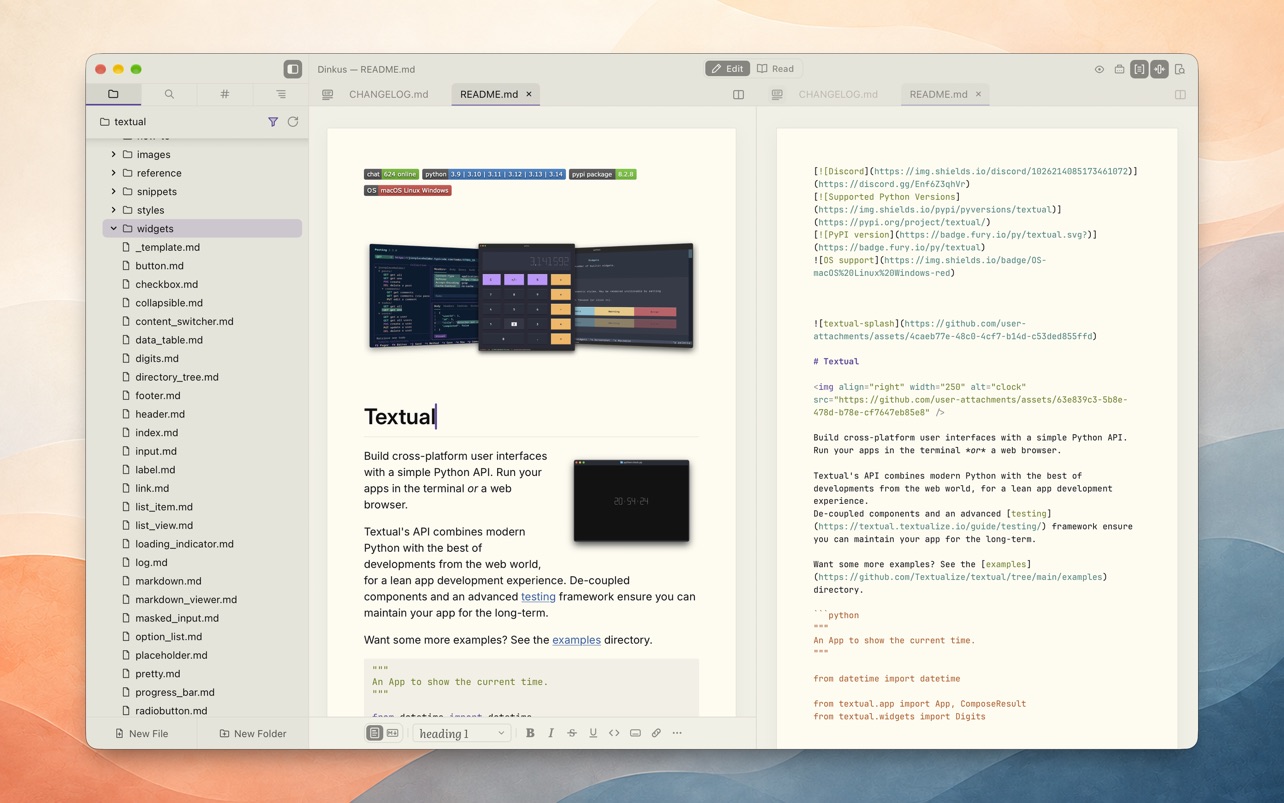Insert a link with chain icon
The height and width of the screenshot is (803, 1284).
click(656, 733)
